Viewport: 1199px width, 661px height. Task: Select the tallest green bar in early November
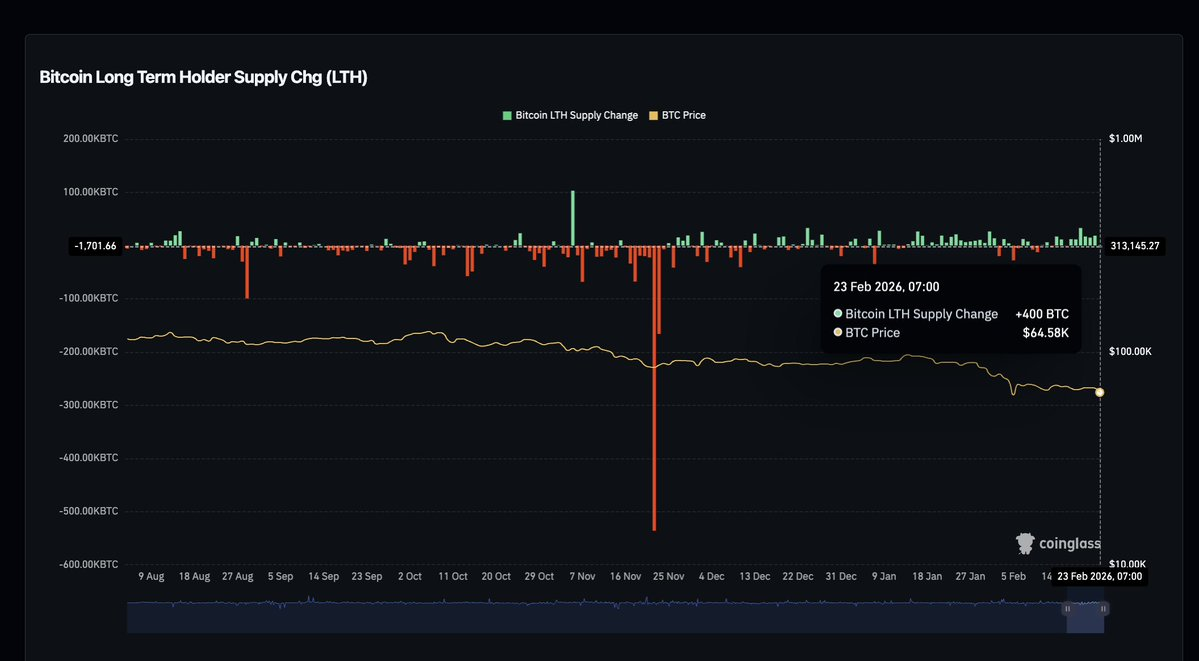(x=573, y=218)
